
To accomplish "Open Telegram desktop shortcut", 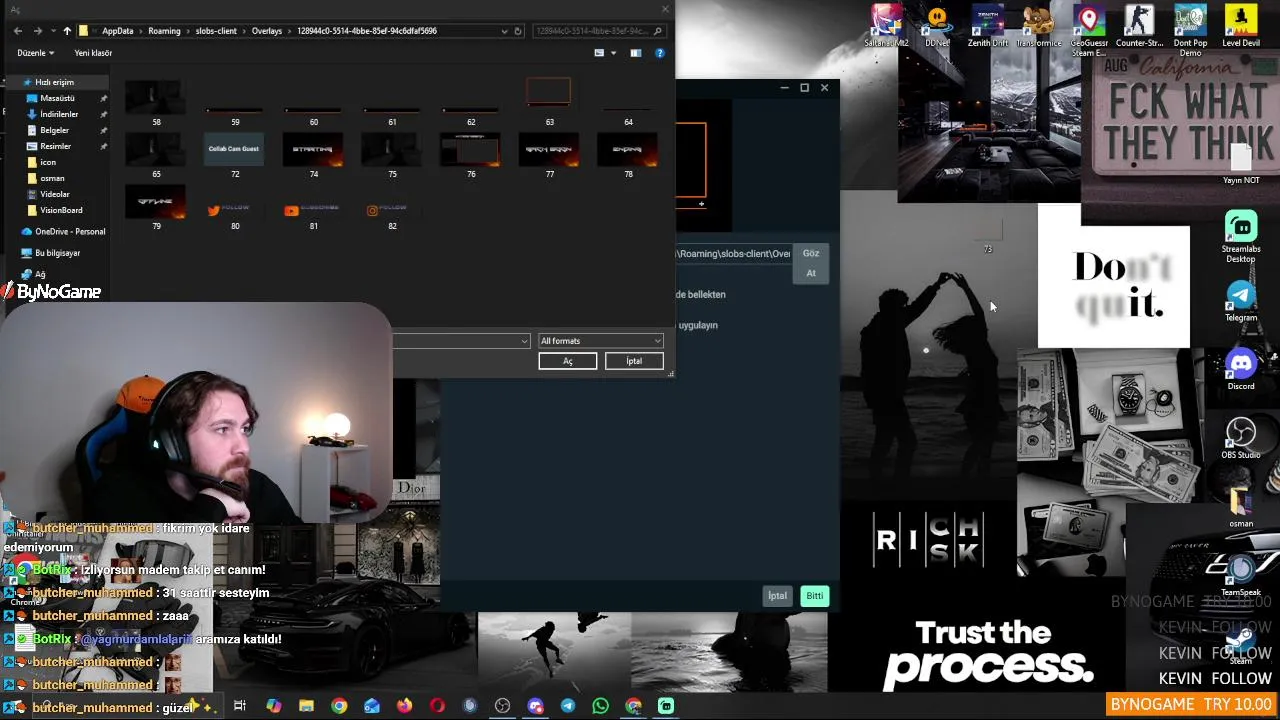I will click(1241, 301).
